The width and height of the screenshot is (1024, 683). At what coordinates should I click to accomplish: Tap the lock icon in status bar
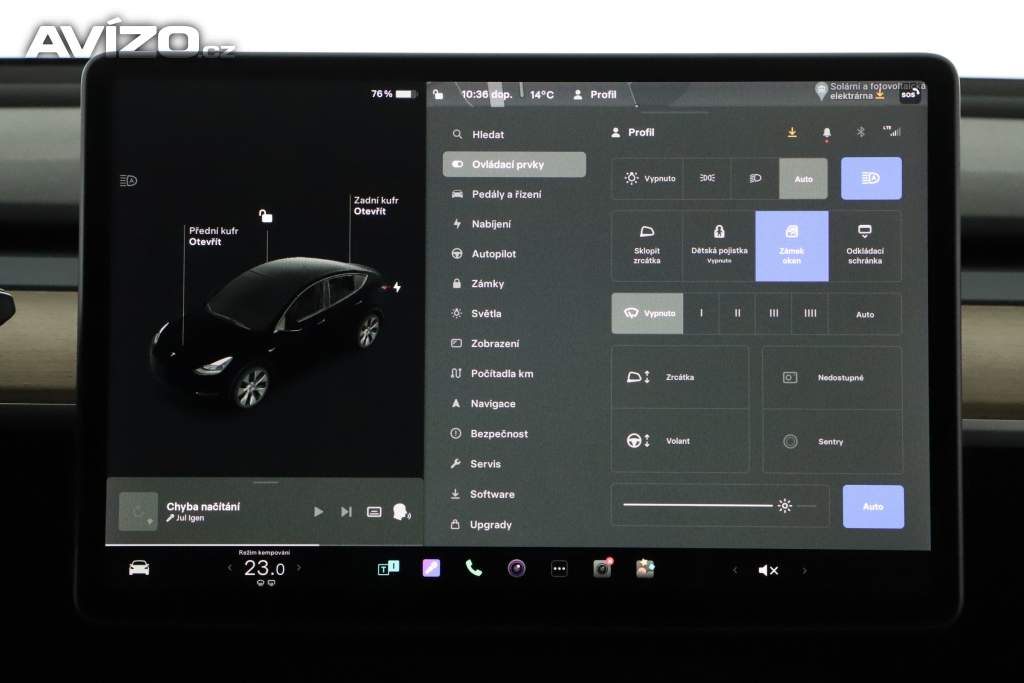coord(438,95)
